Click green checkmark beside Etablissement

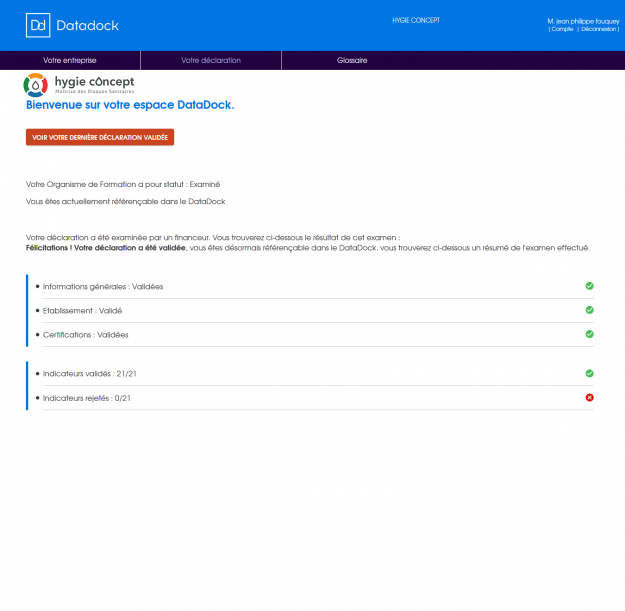point(589,310)
